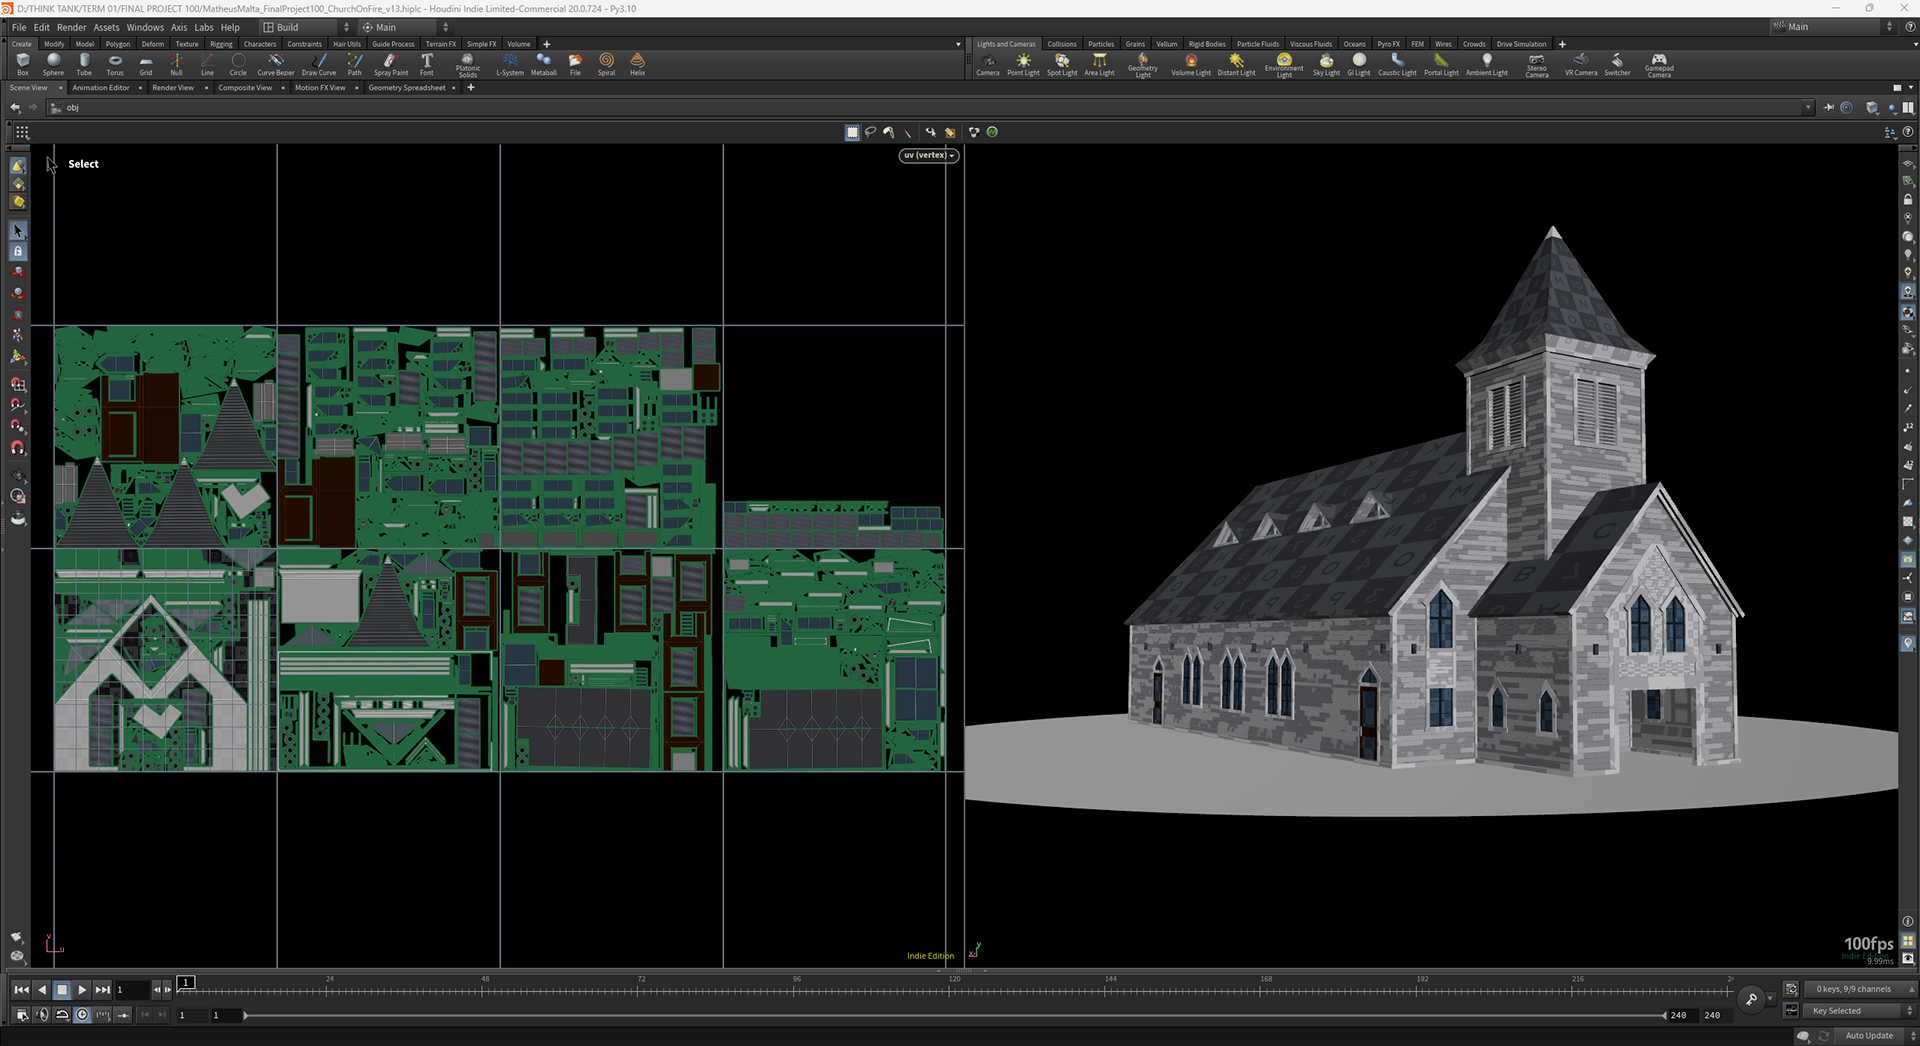Choose the Spray Paint tool
The width and height of the screenshot is (1920, 1046).
click(390, 64)
